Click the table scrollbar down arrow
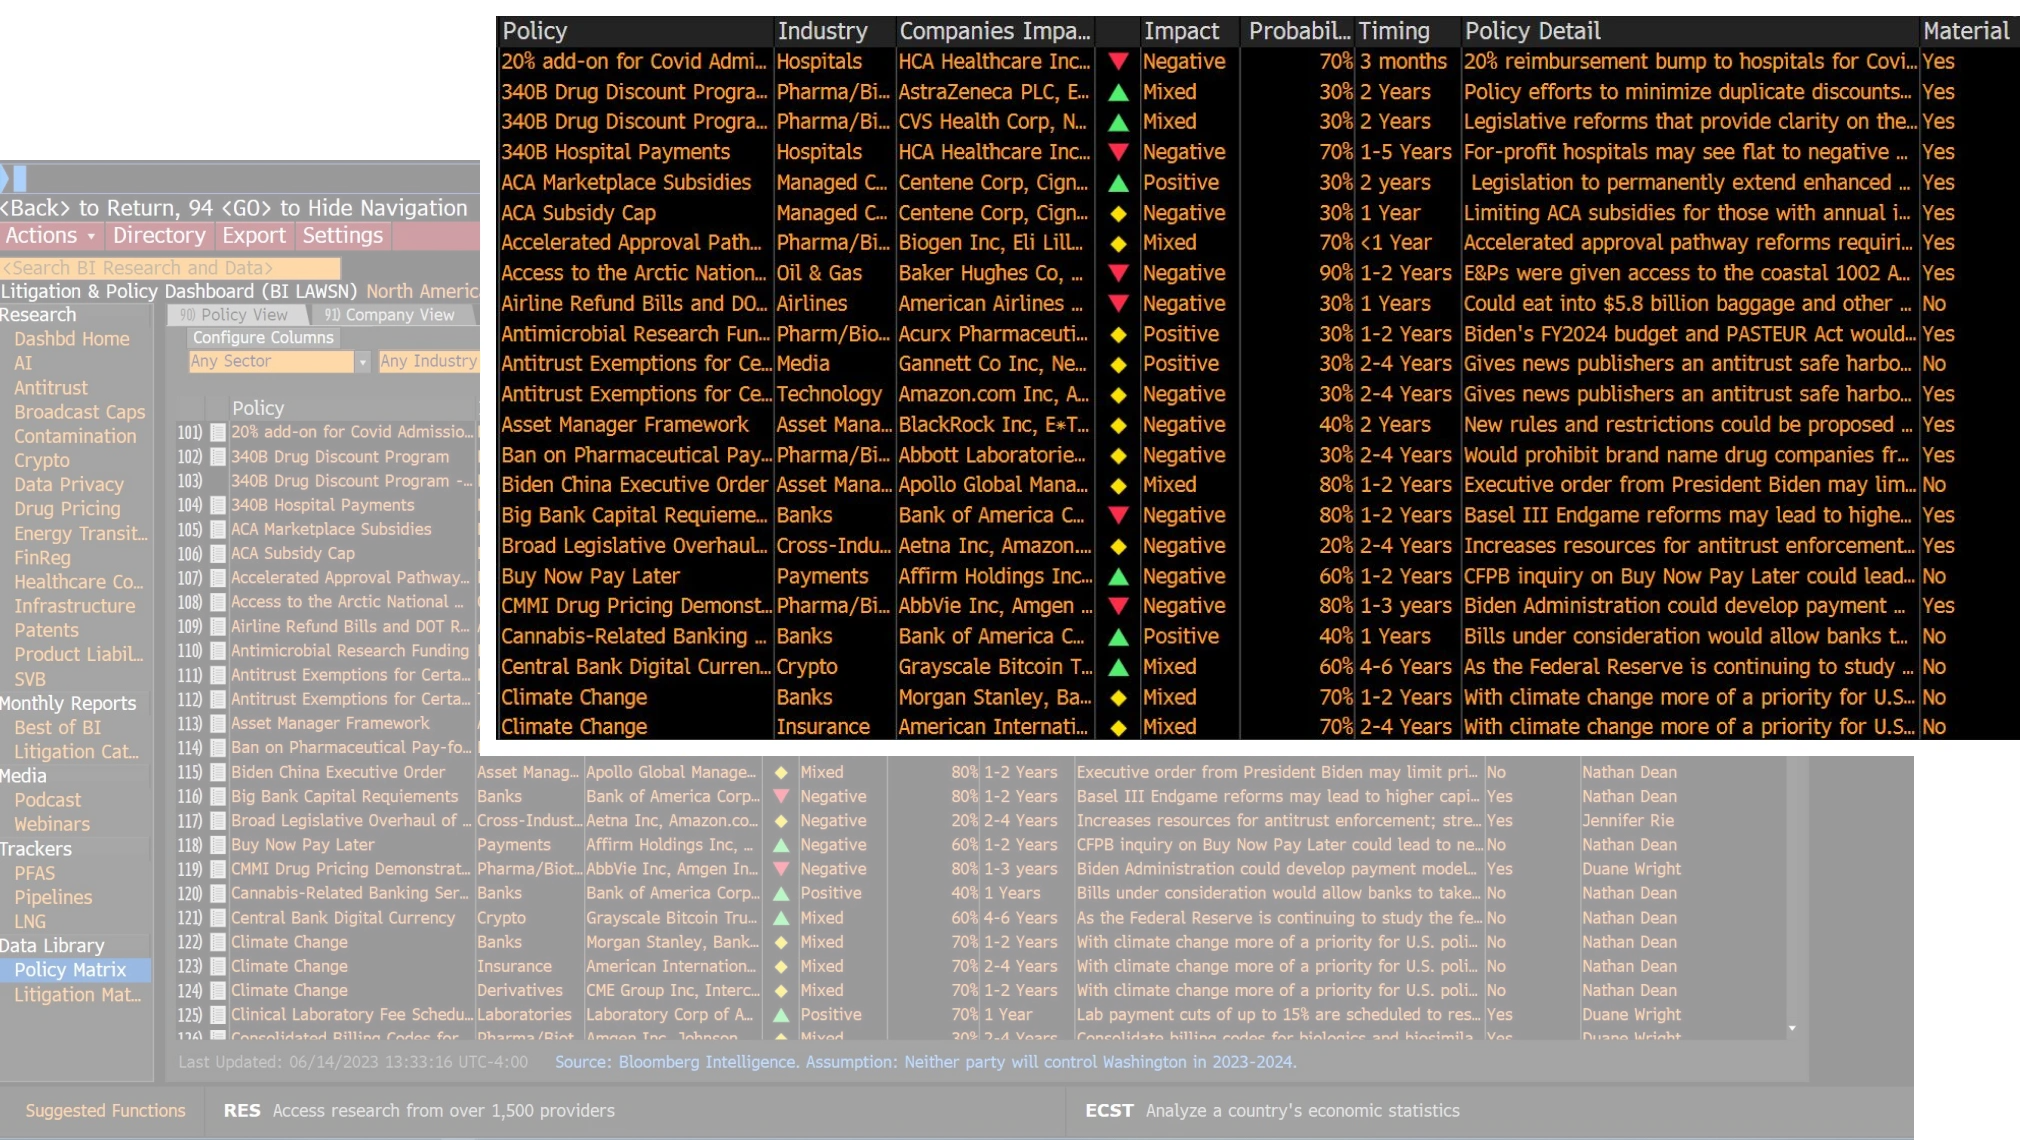 point(1792,1028)
